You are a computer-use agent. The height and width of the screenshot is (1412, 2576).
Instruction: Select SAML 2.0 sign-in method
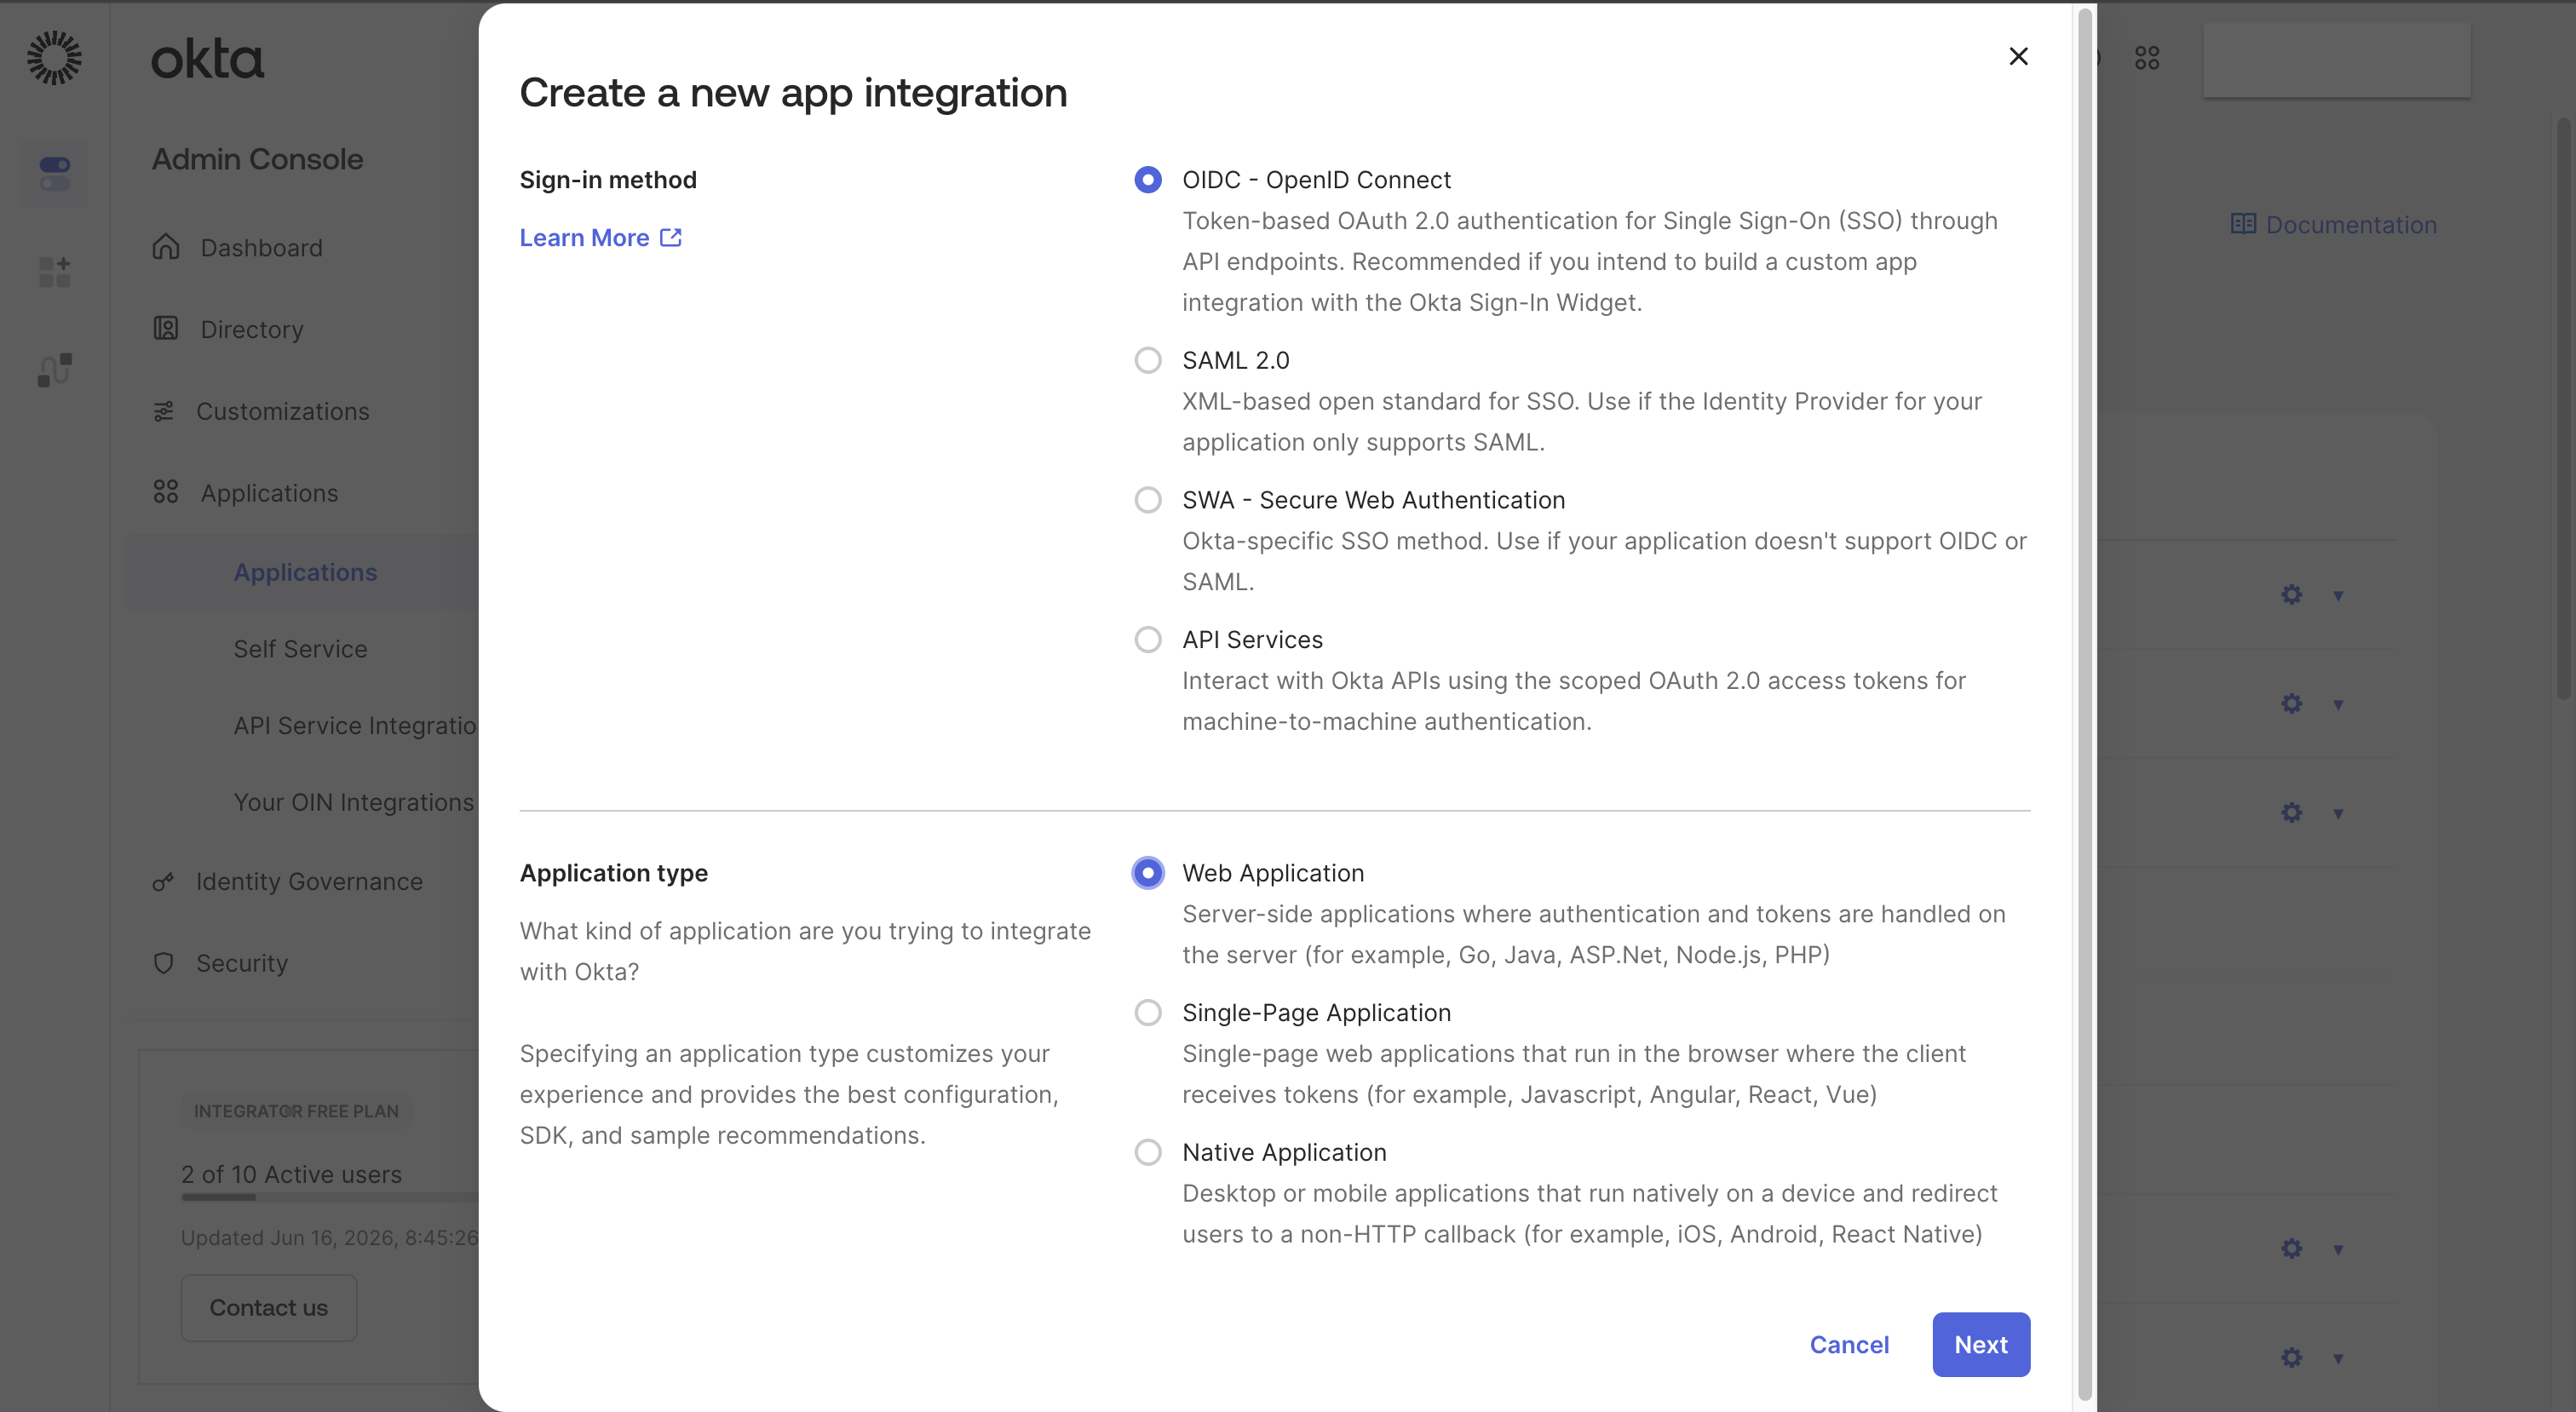point(1148,360)
